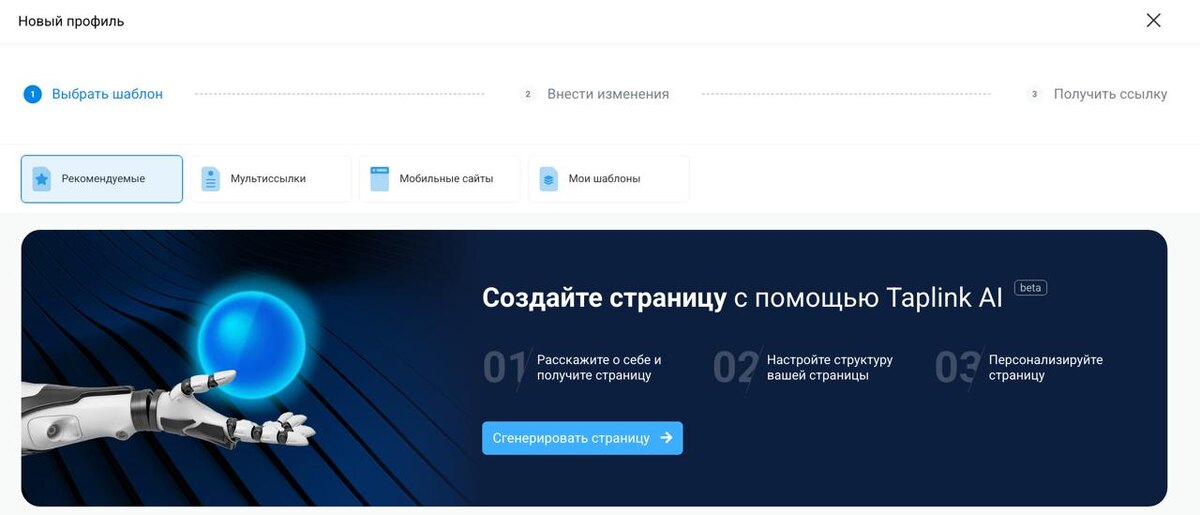Image resolution: width=1200 pixels, height=515 pixels.
Task: Open the Мои шаблоны tab
Action: 609,179
